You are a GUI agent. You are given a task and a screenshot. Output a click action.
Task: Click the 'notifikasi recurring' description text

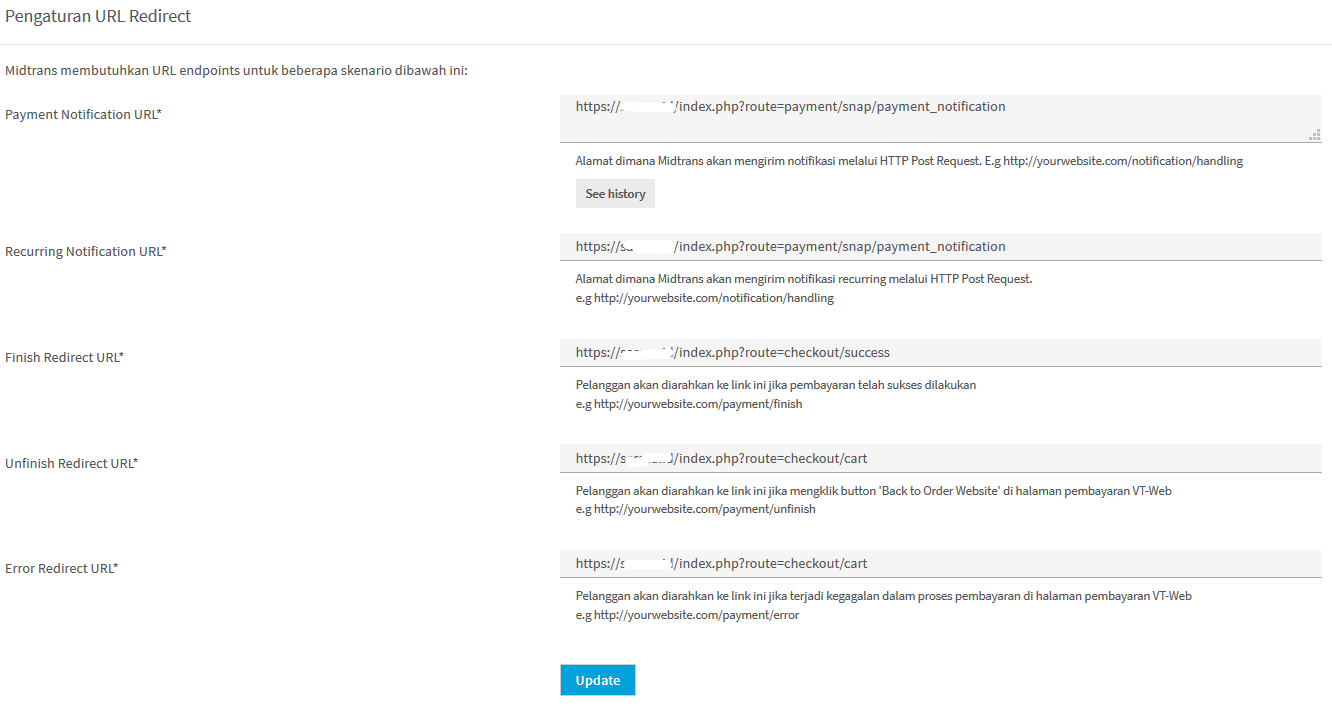coord(803,279)
